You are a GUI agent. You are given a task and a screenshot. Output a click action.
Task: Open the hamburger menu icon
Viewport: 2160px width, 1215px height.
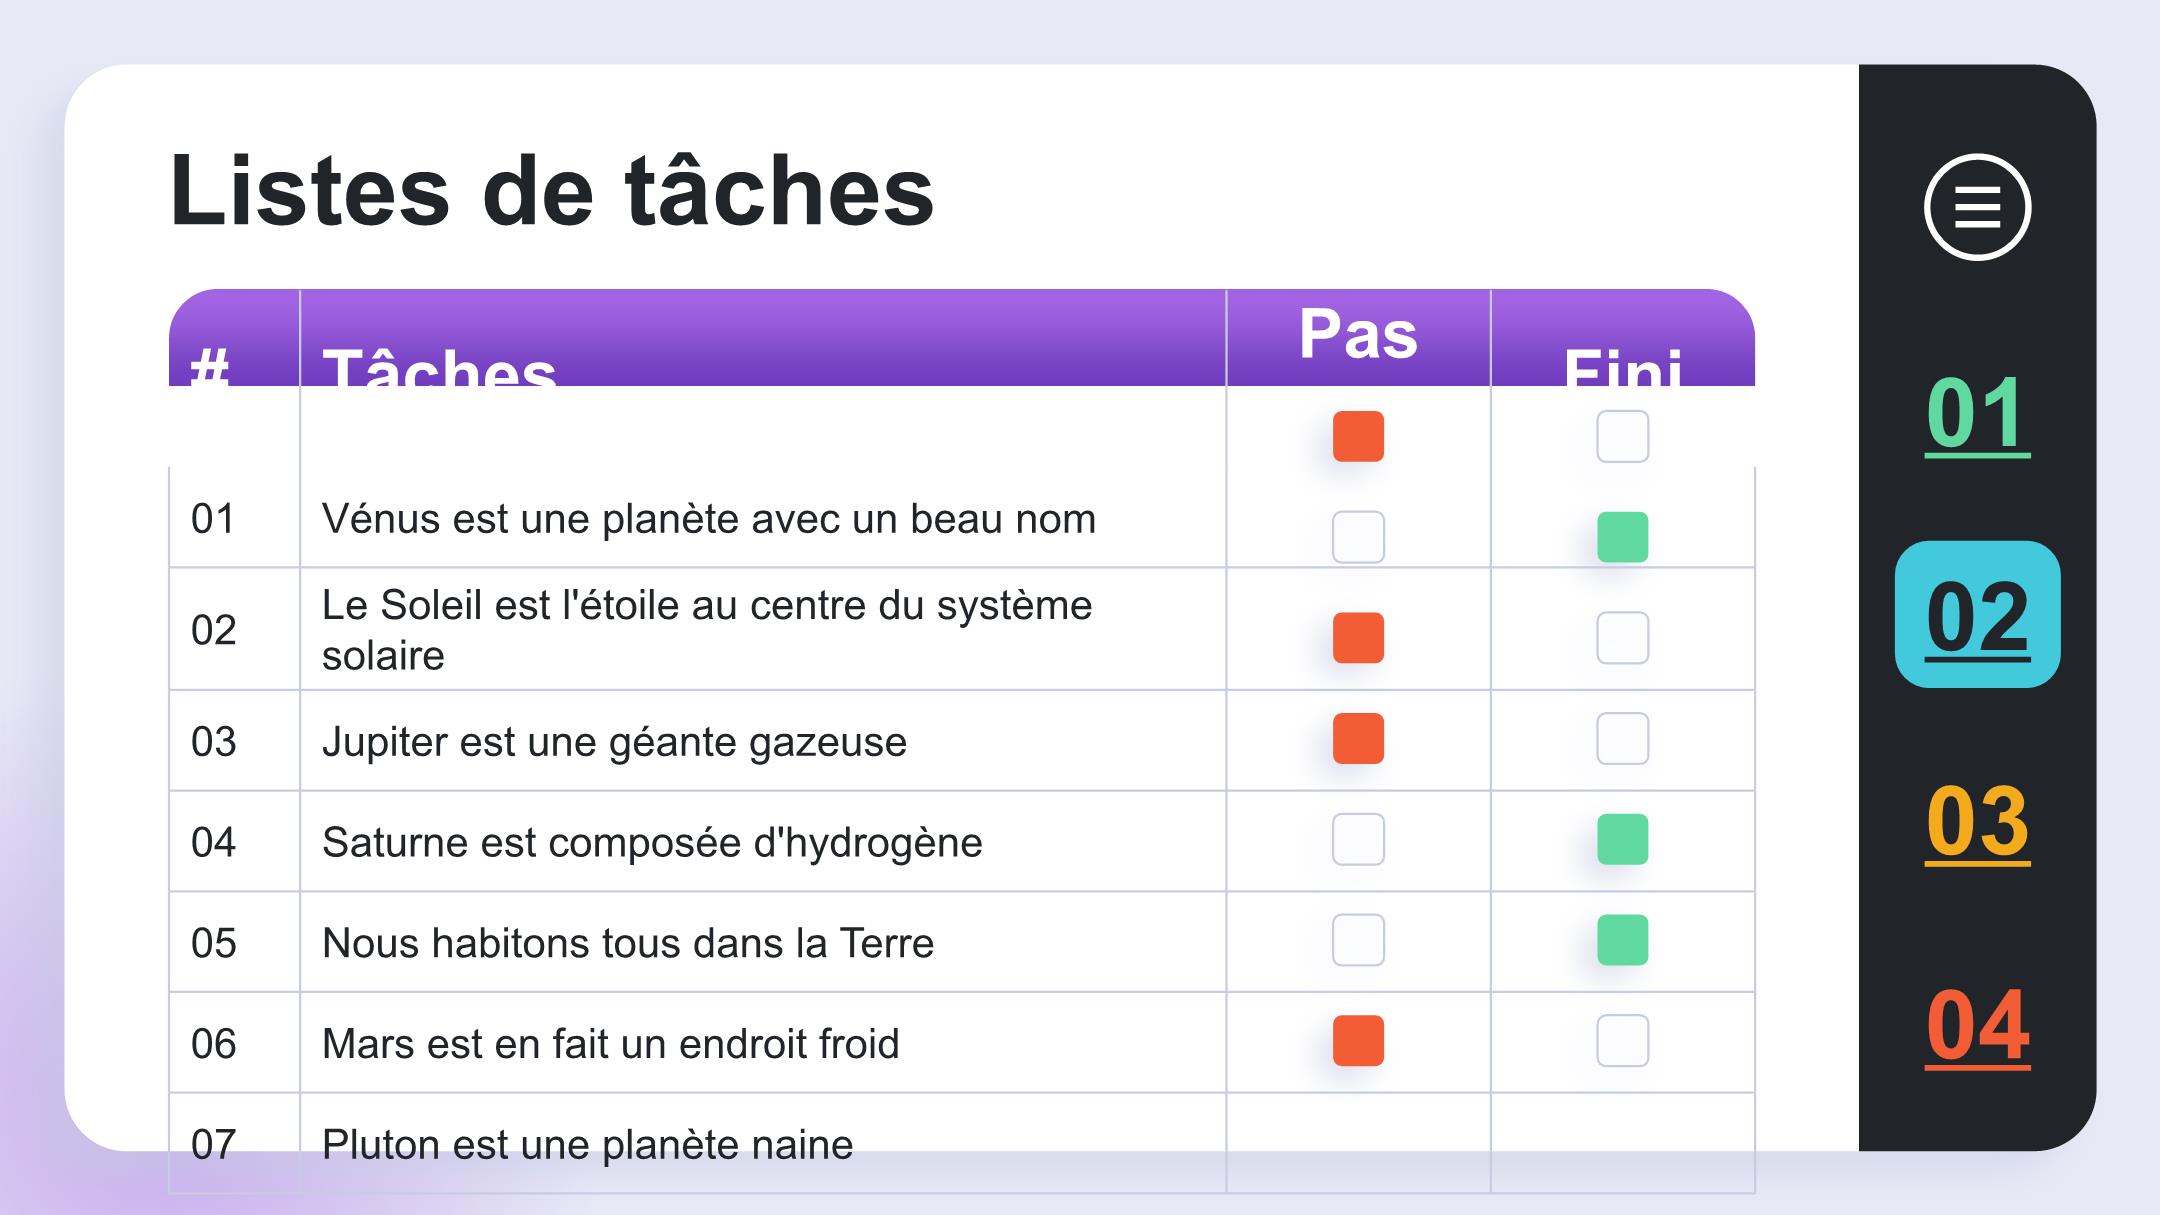pos(1977,207)
